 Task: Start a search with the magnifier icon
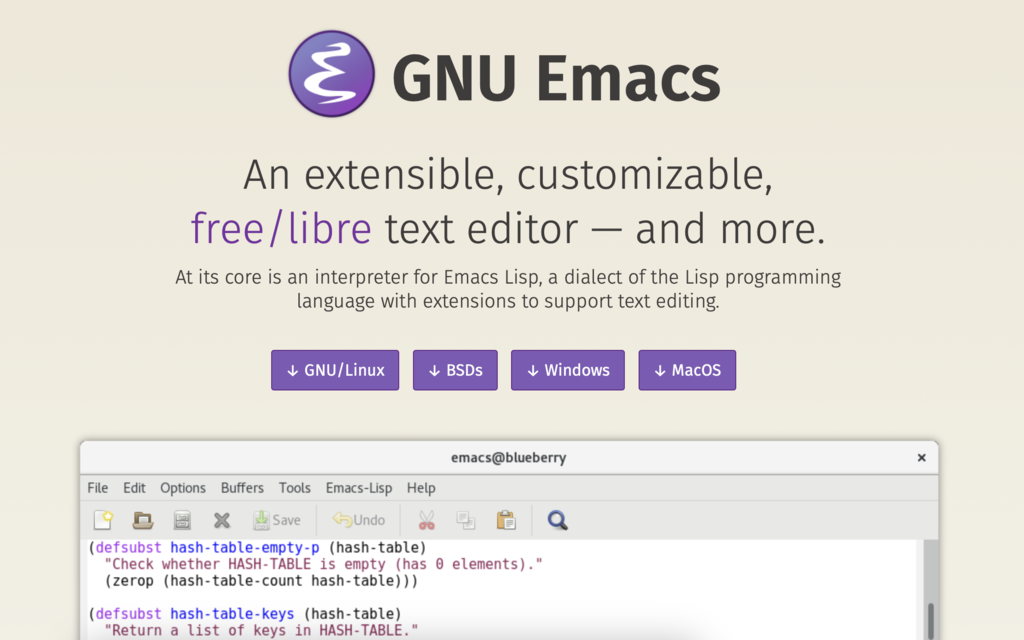point(557,520)
